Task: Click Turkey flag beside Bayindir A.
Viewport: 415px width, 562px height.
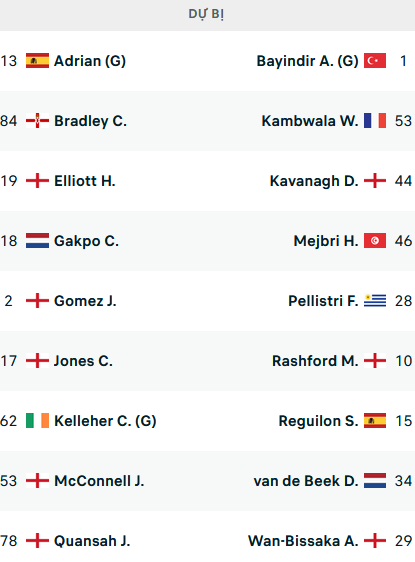Action: coord(375,61)
